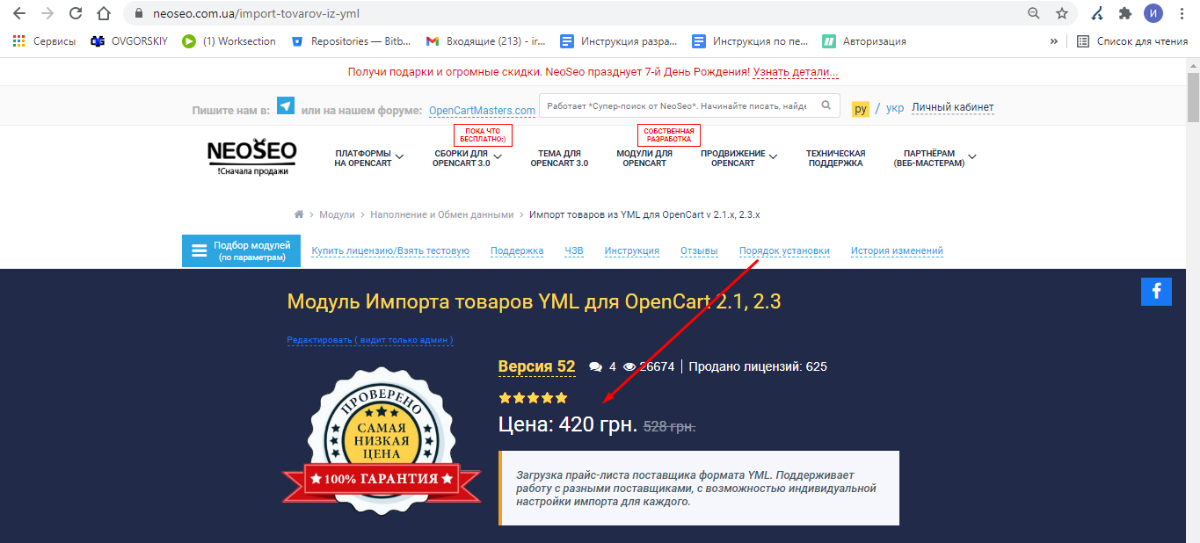
Task: Click the five-star rating
Action: pos(533,397)
